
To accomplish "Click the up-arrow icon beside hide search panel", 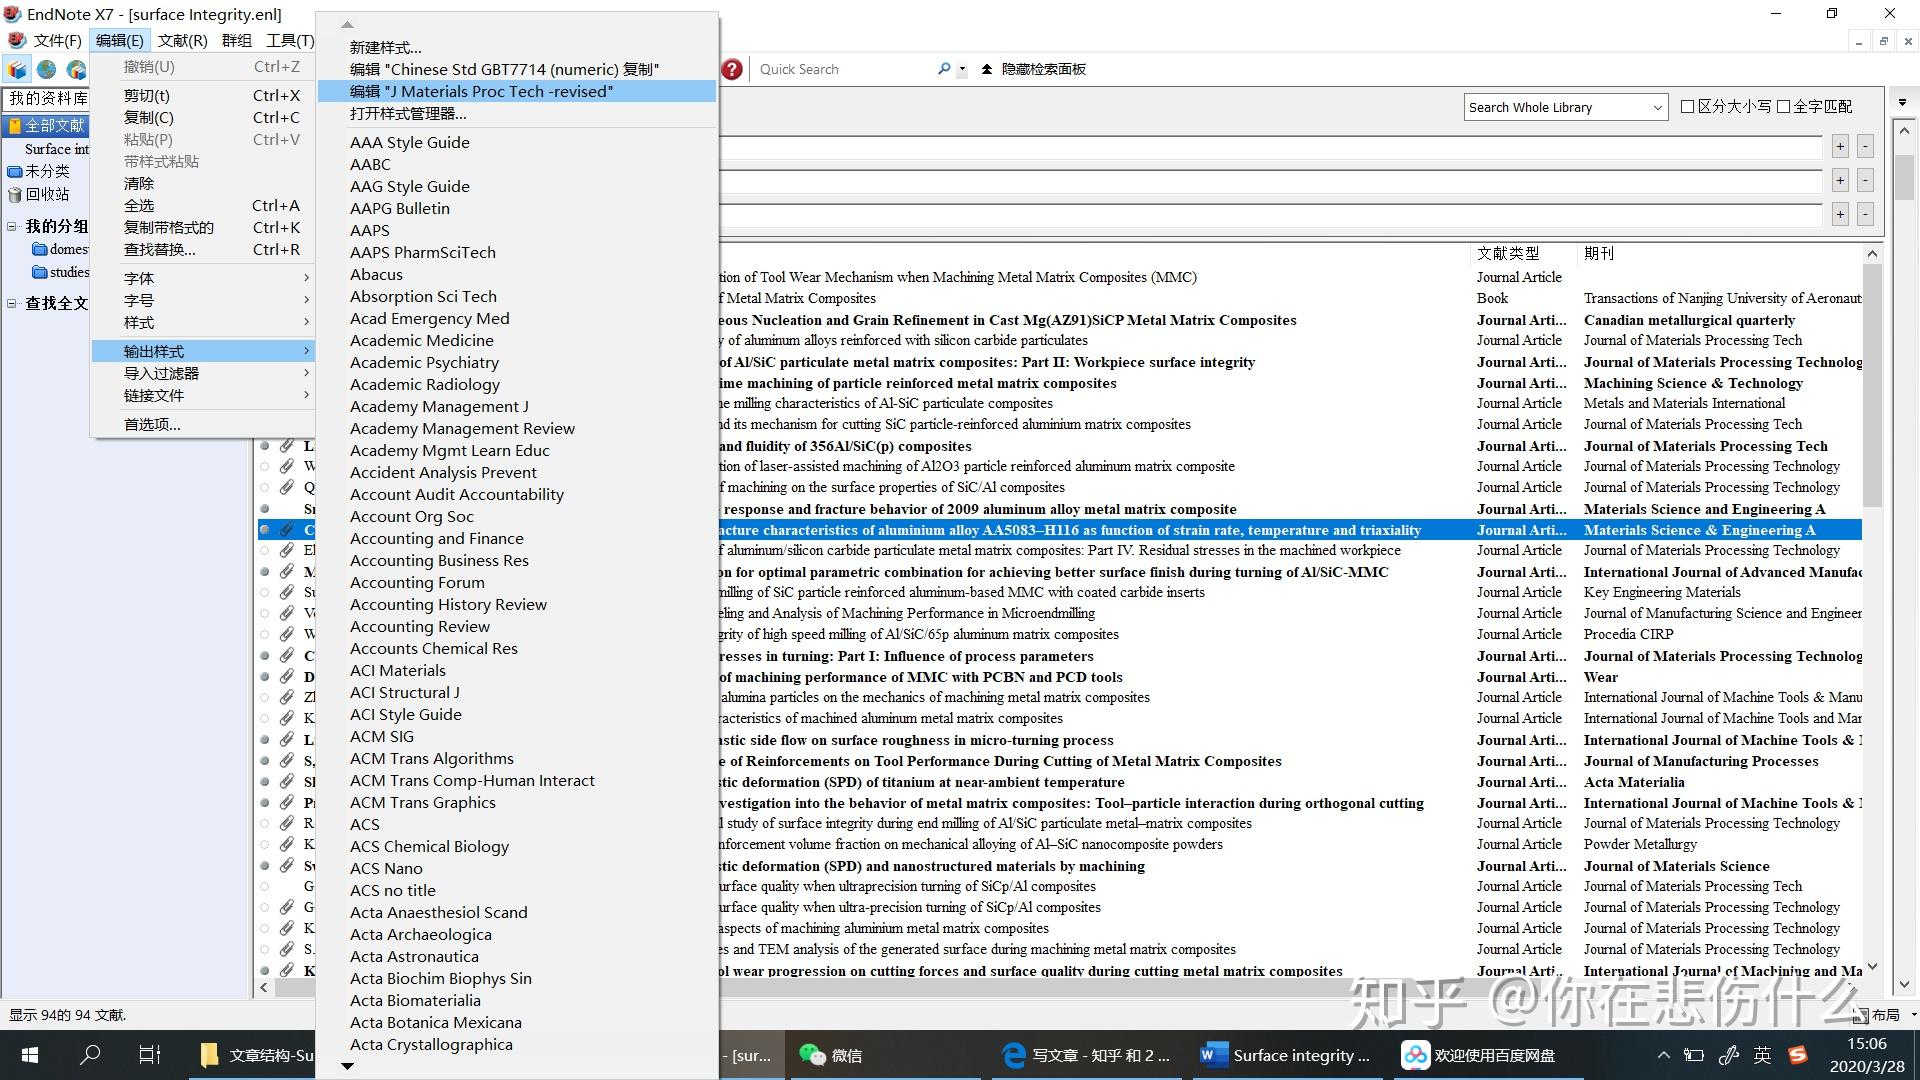I will click(987, 69).
